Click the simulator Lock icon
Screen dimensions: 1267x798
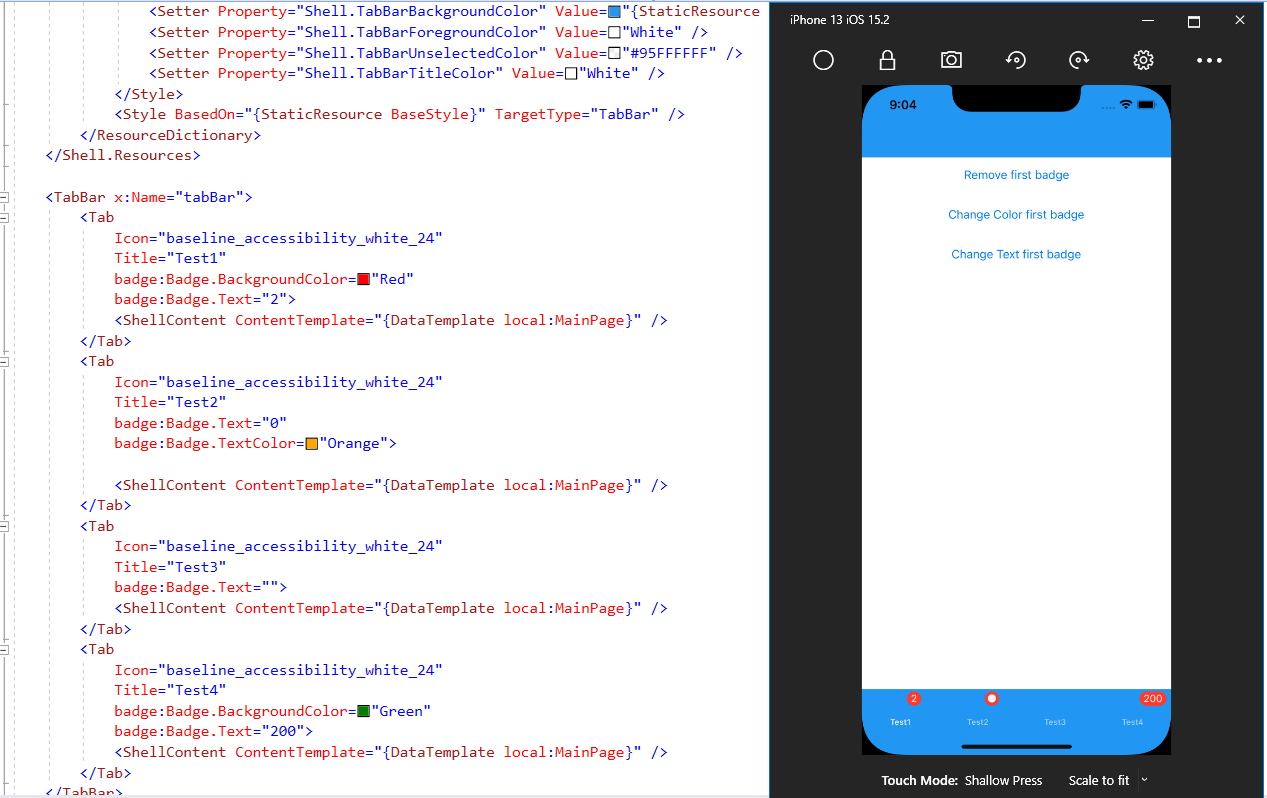[887, 60]
